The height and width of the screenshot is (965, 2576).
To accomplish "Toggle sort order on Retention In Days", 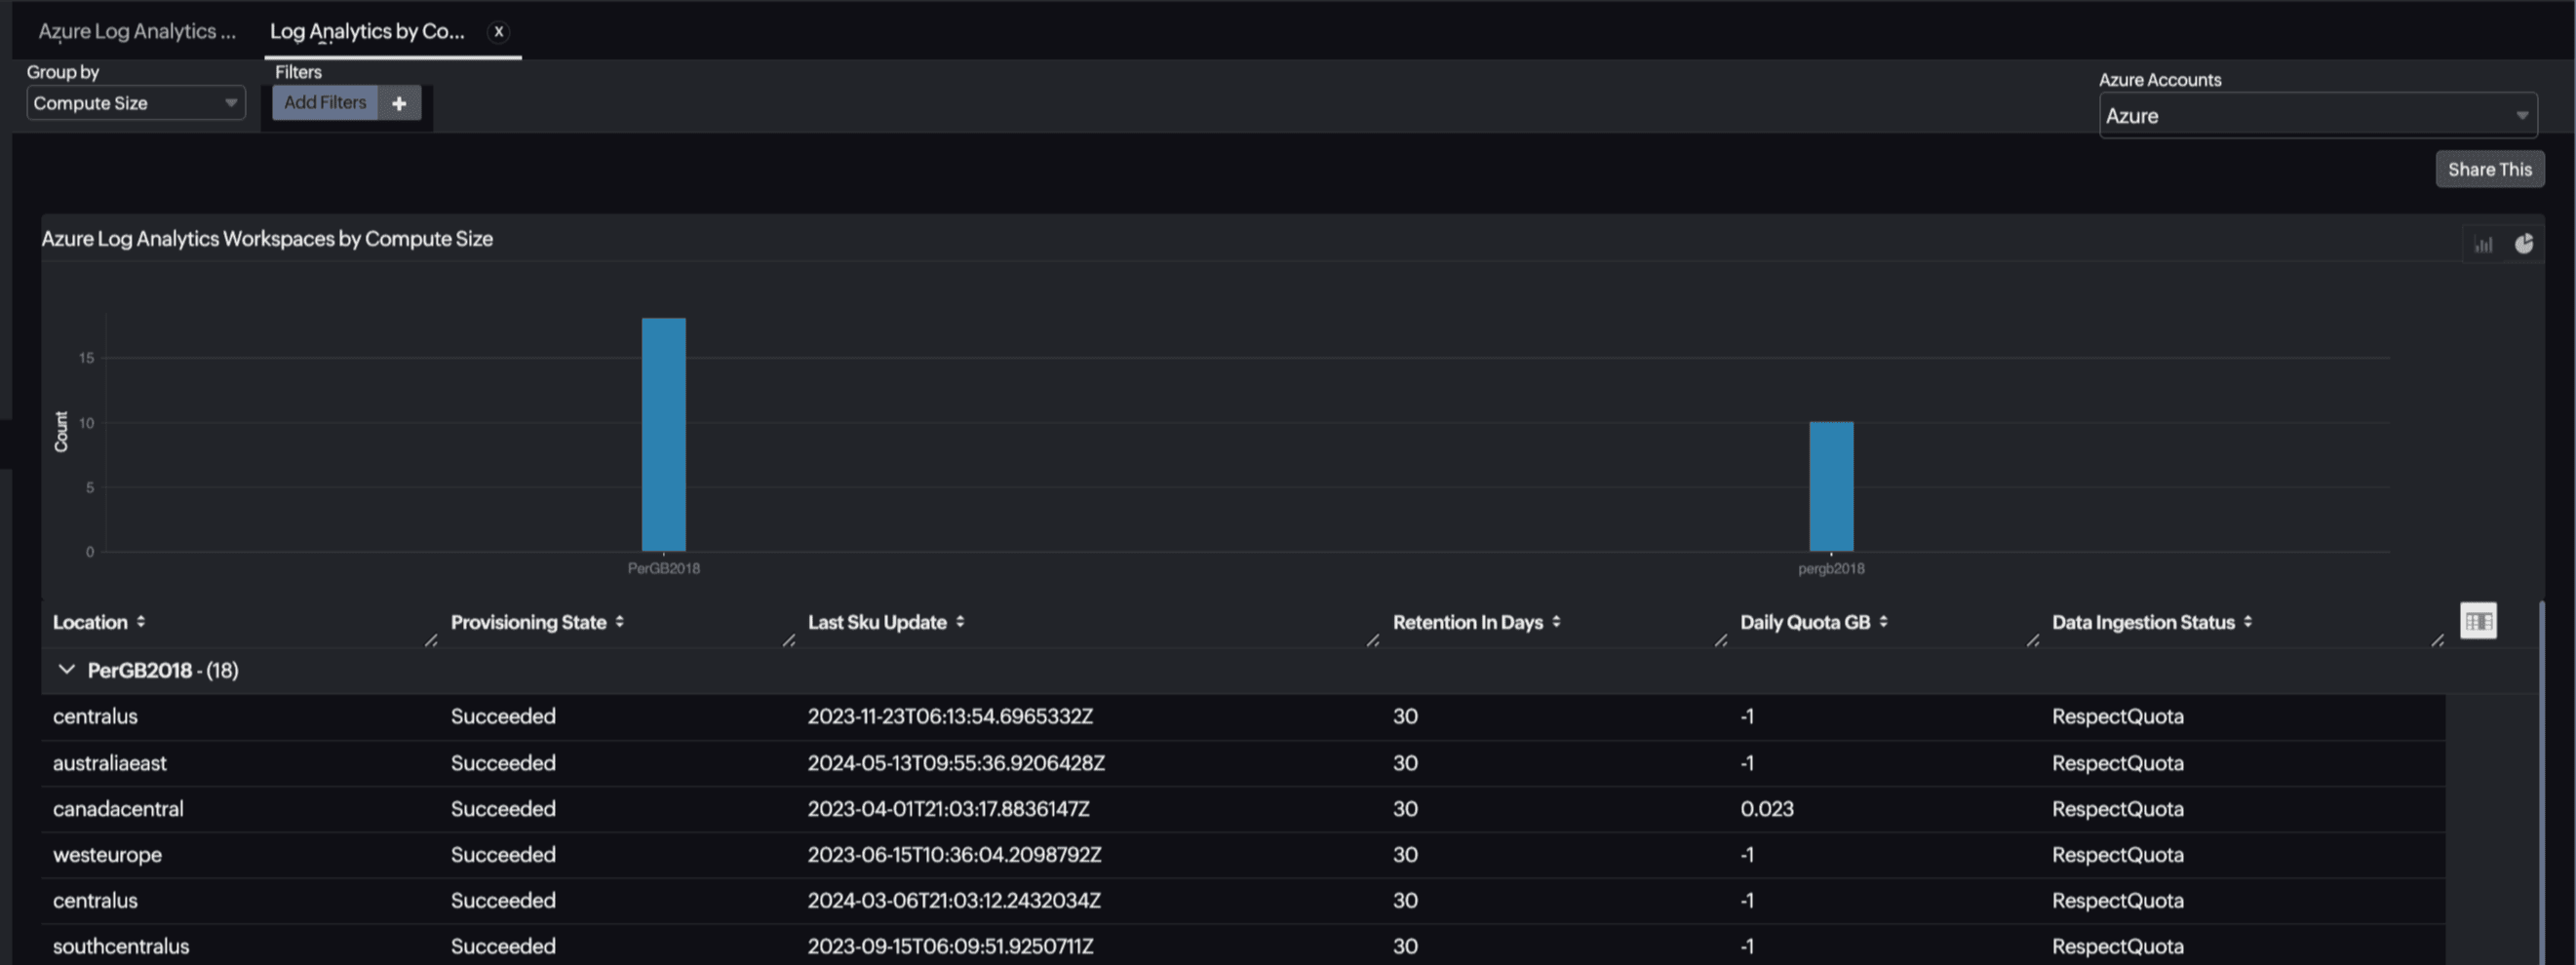I will click(1556, 621).
